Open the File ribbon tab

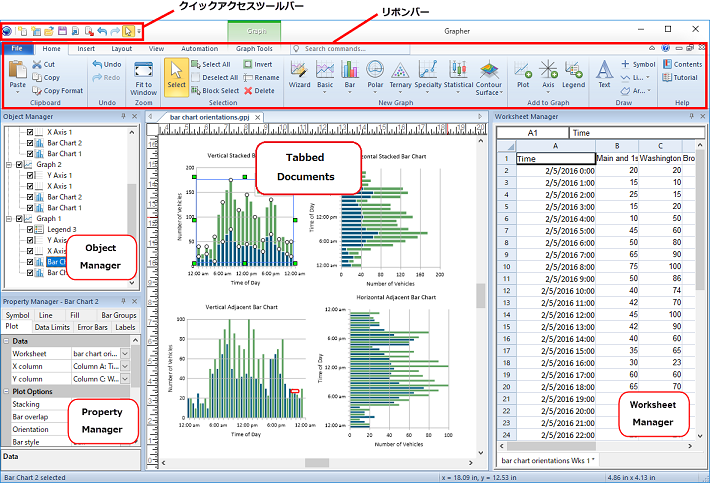tap(17, 48)
